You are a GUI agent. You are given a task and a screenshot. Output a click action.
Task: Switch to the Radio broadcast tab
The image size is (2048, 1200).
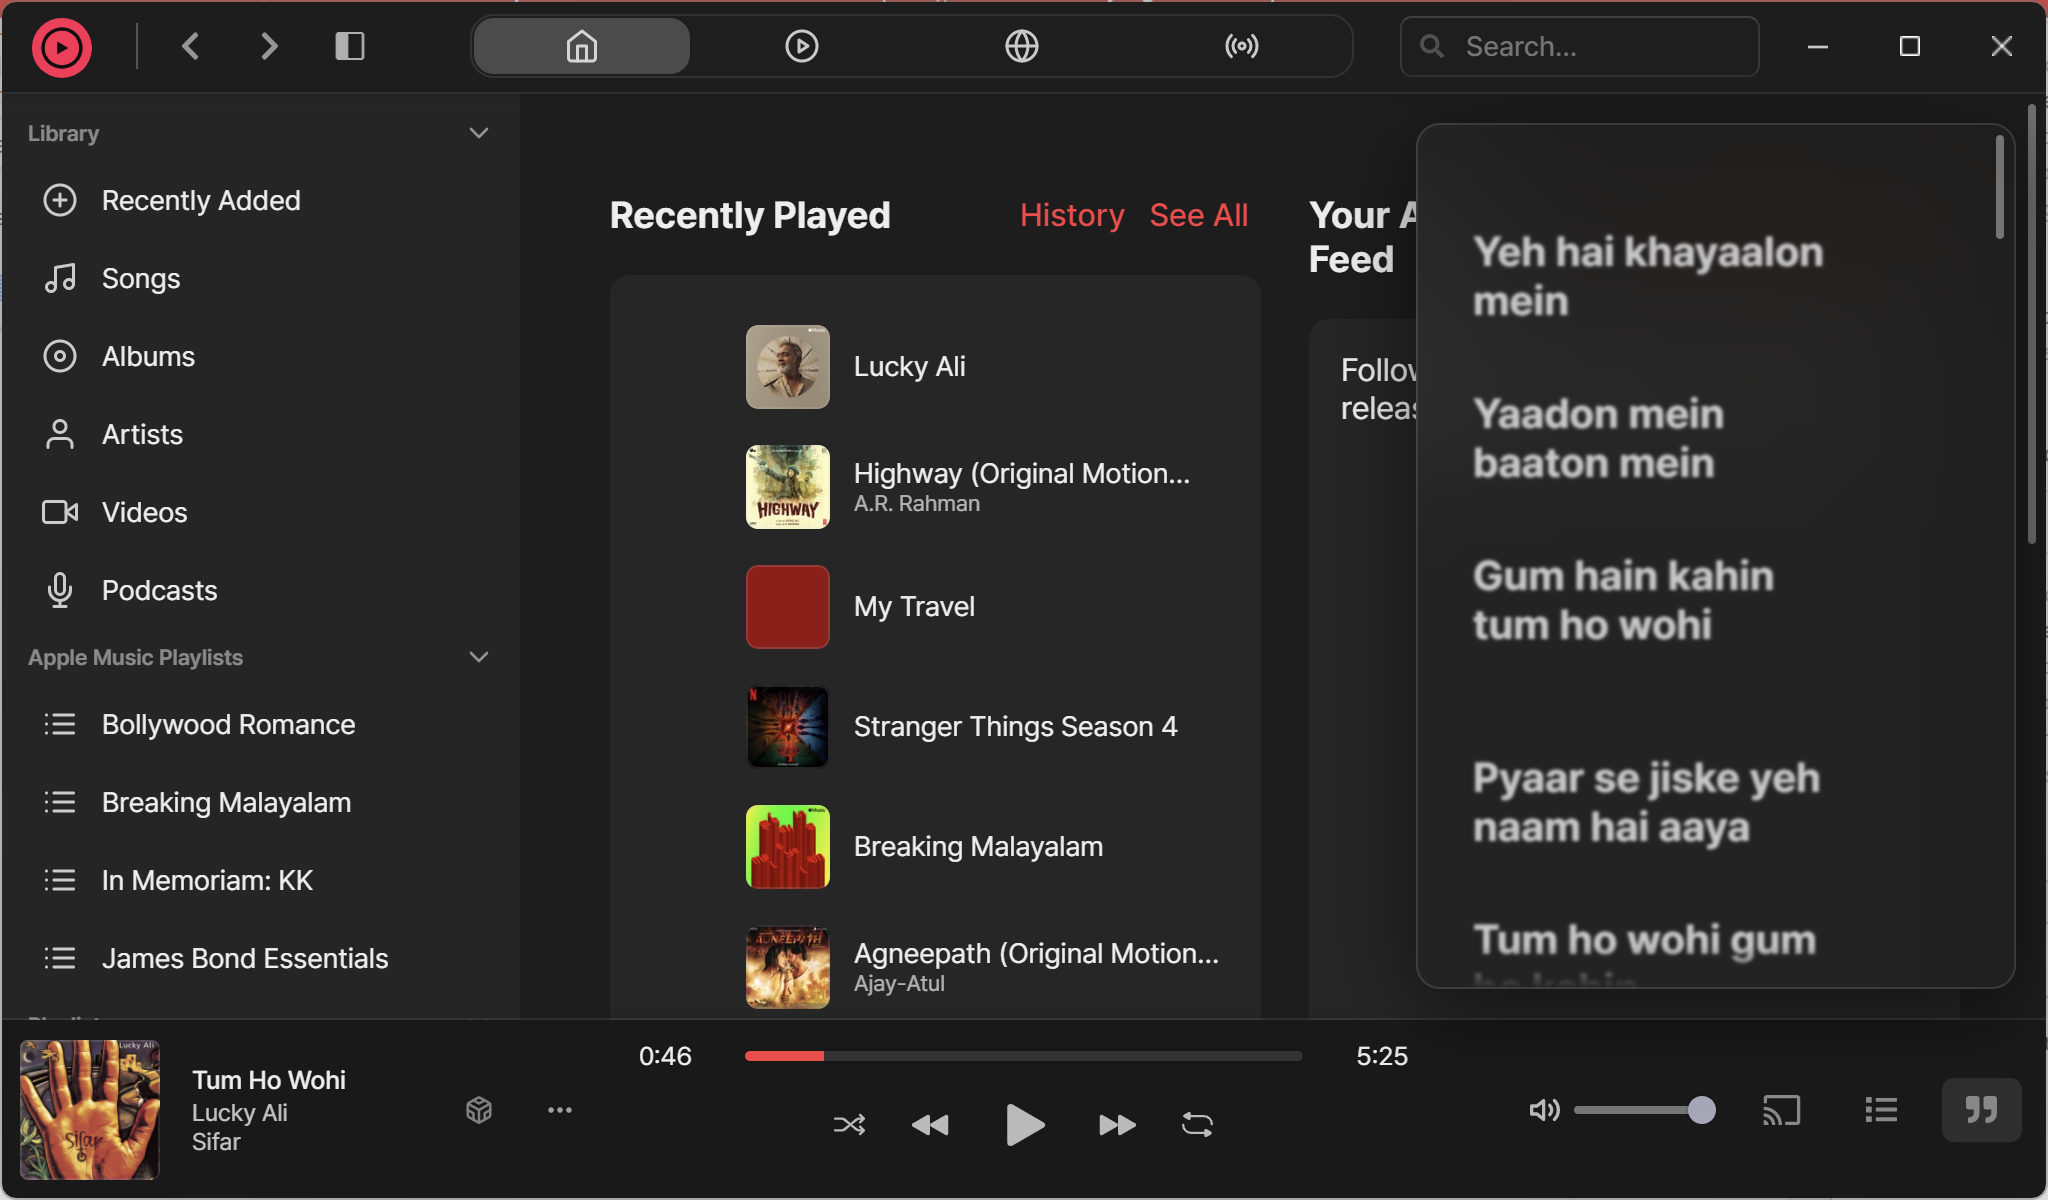click(x=1241, y=46)
